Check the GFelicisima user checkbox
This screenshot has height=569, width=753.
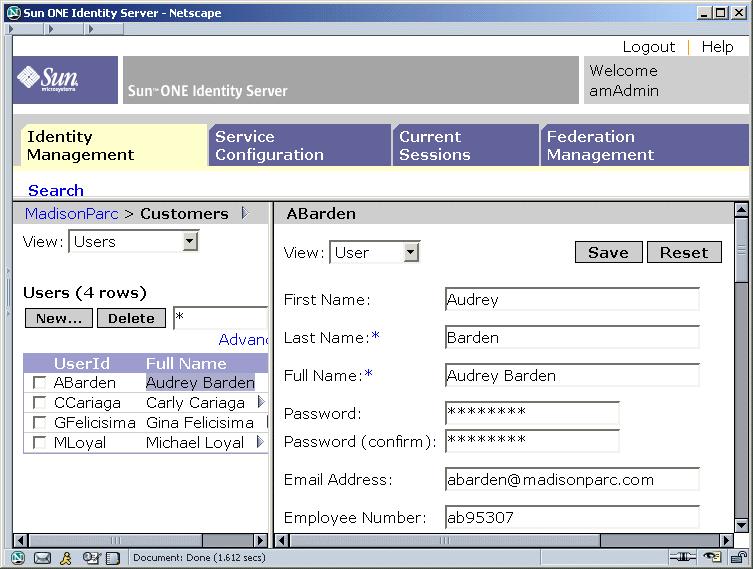click(39, 423)
